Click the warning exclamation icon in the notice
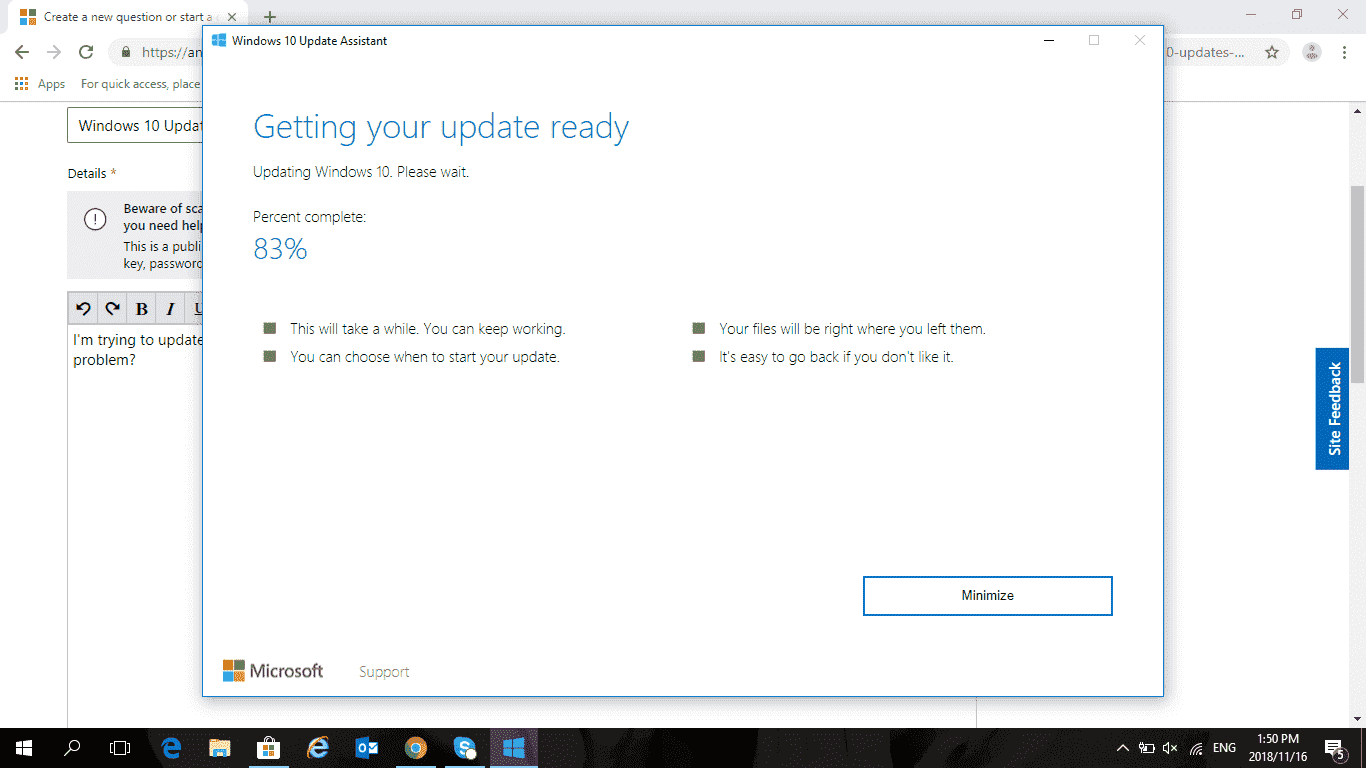The height and width of the screenshot is (768, 1366). pos(95,220)
